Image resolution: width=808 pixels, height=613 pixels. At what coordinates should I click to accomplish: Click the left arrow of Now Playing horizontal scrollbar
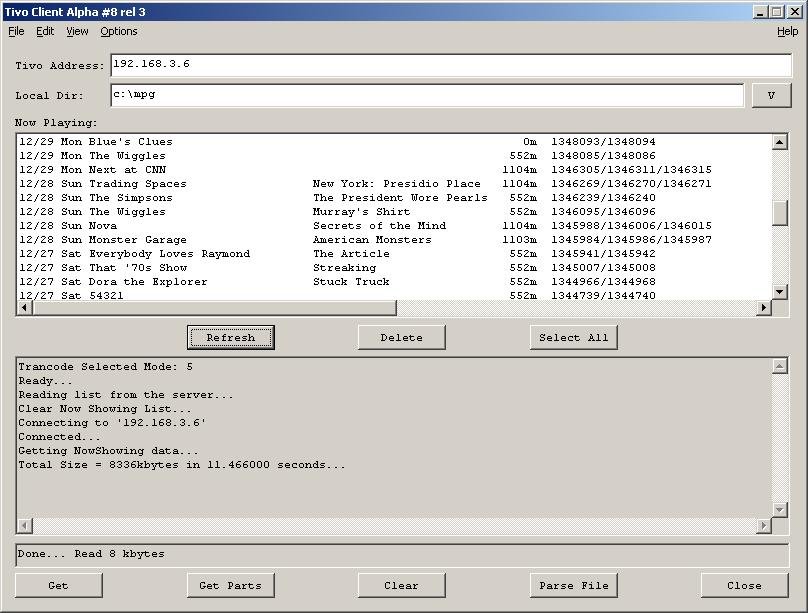point(24,308)
